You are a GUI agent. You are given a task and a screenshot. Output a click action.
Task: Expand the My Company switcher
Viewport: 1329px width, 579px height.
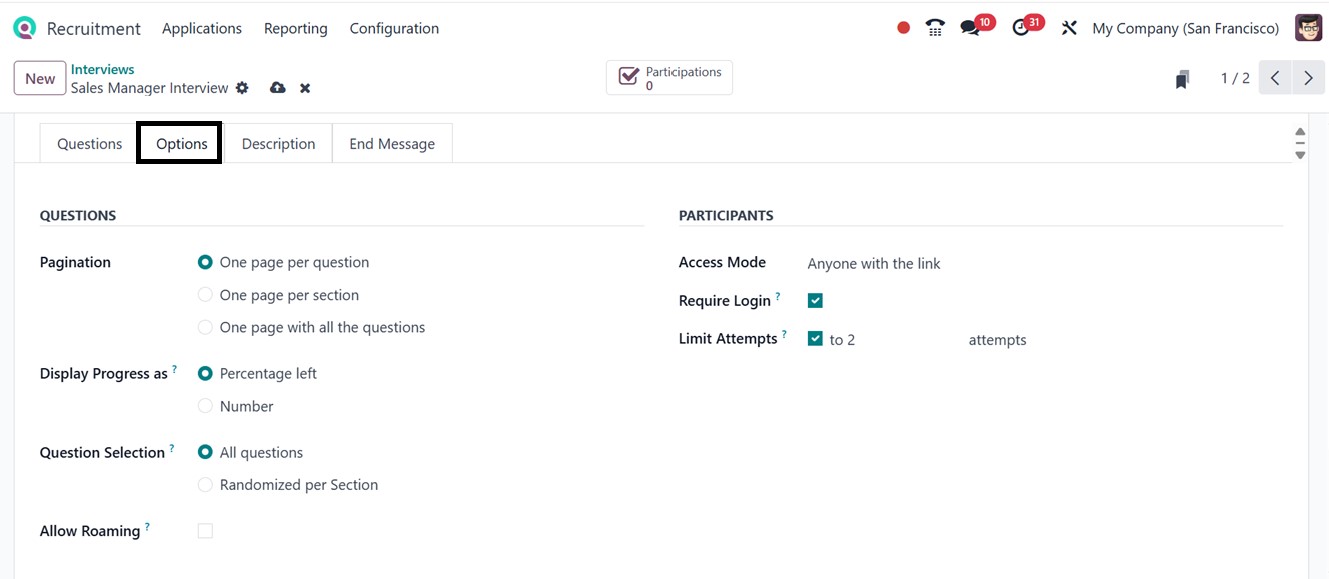click(1185, 28)
